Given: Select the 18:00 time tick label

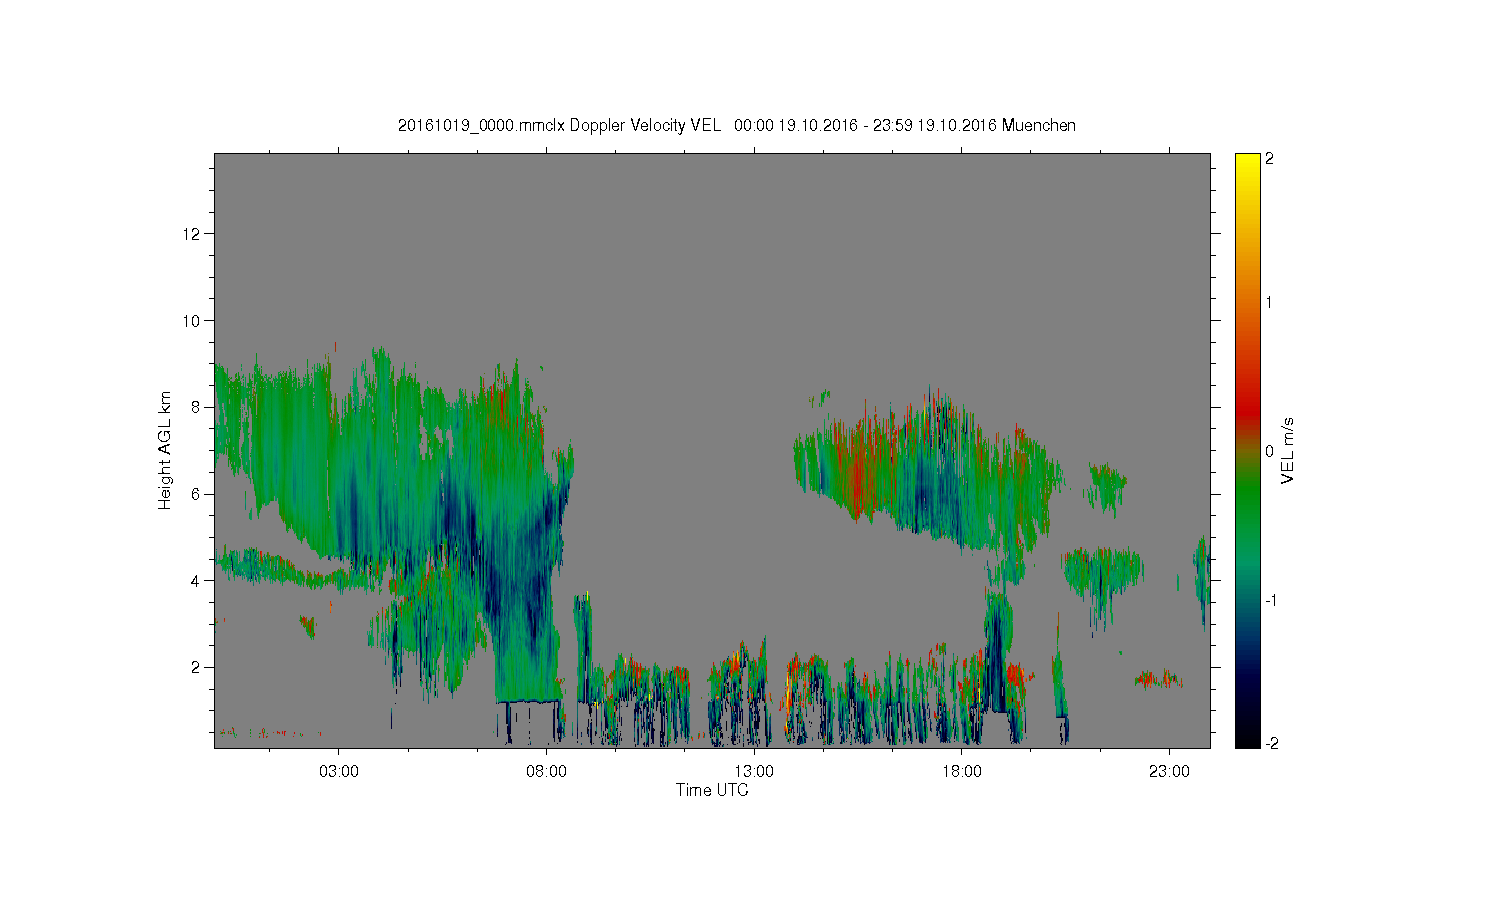Looking at the screenshot, I should 962,772.
